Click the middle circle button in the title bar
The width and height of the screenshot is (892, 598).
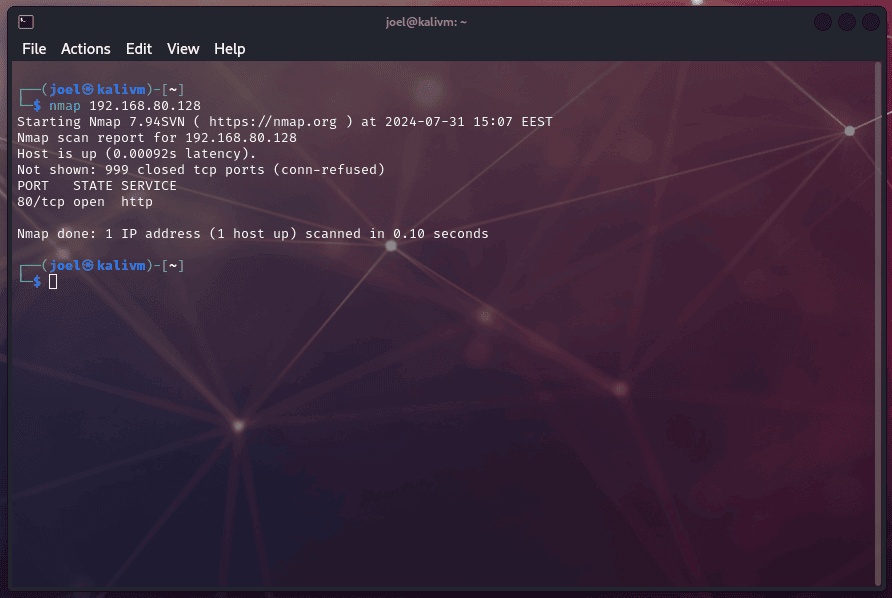point(846,20)
